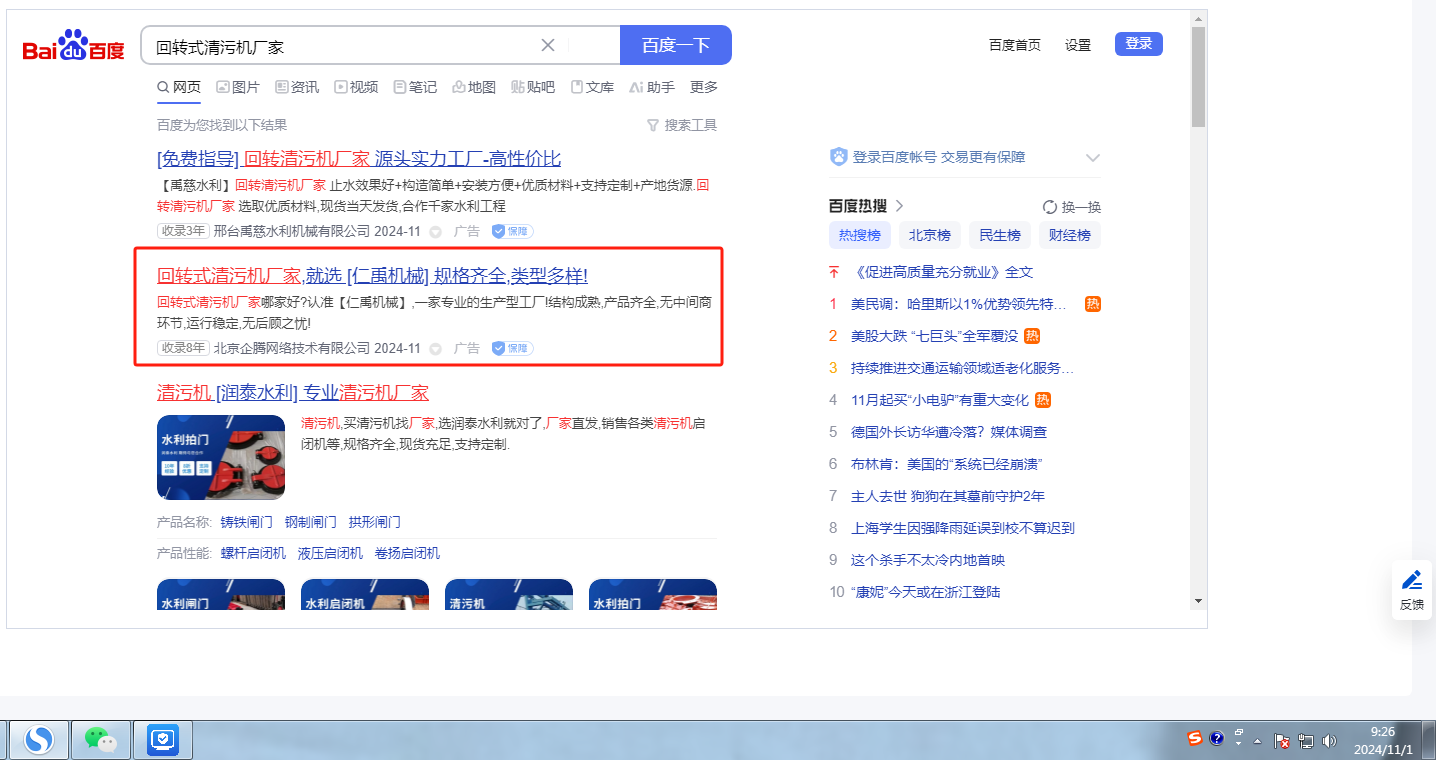Click the blue help question mark tray icon
The width and height of the screenshot is (1436, 760).
click(1217, 739)
